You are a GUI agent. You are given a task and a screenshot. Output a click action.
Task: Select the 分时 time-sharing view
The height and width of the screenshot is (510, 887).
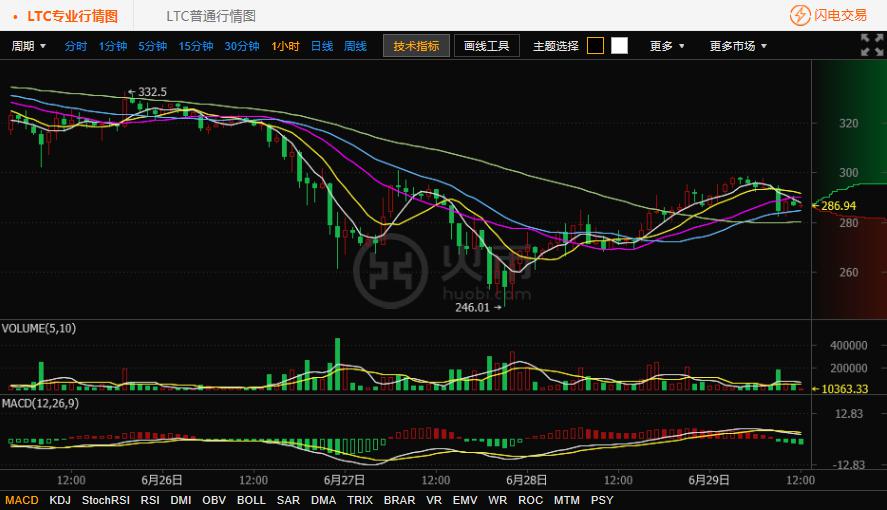click(76, 46)
